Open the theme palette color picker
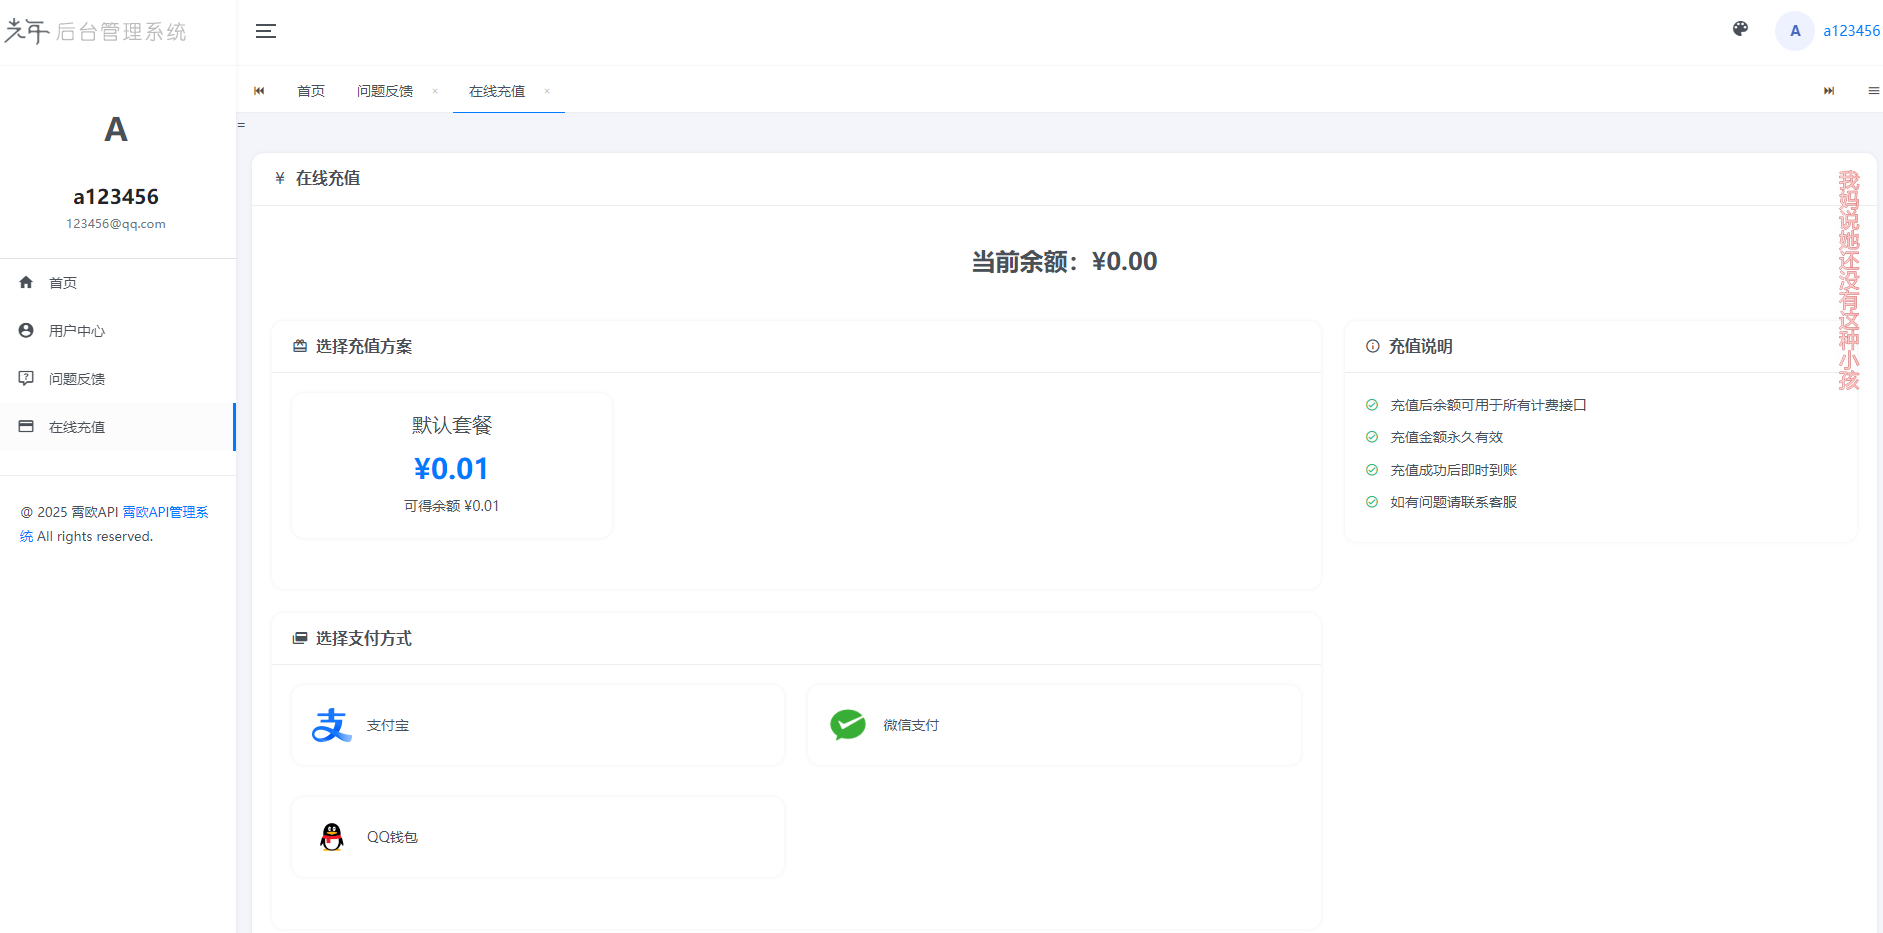This screenshot has height=933, width=1883. (1740, 30)
